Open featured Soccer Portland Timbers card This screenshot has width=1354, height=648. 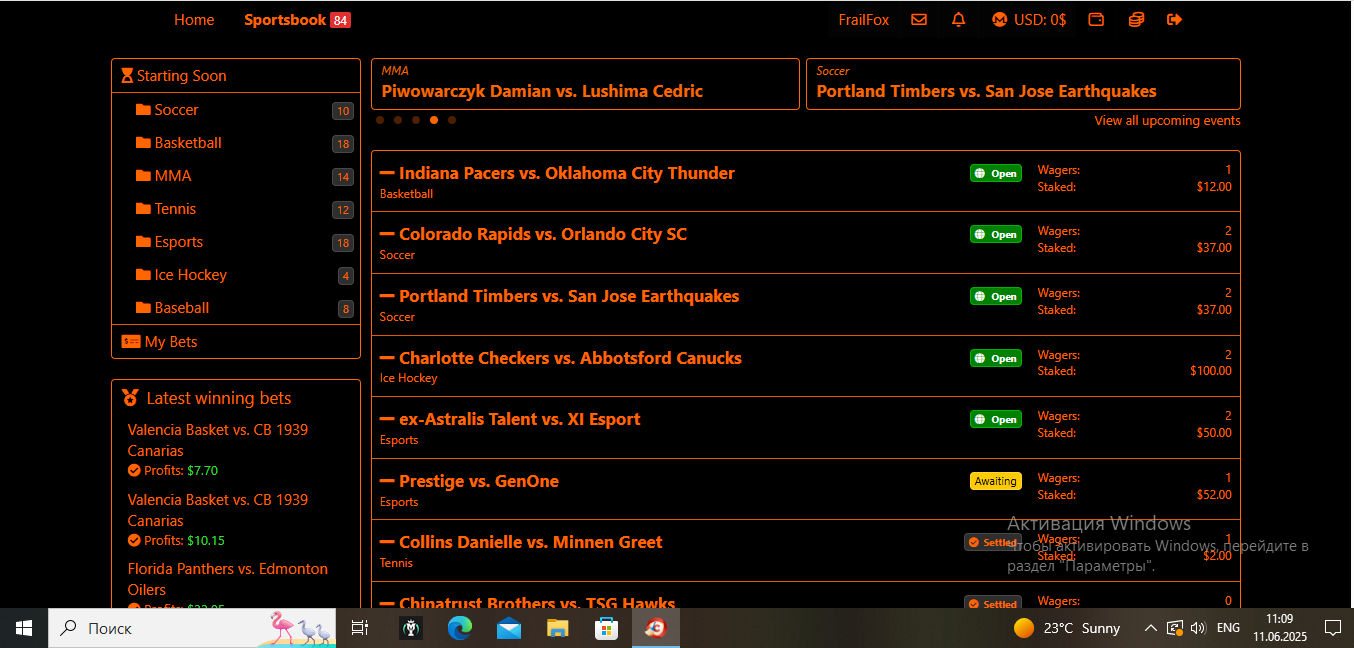click(1023, 84)
